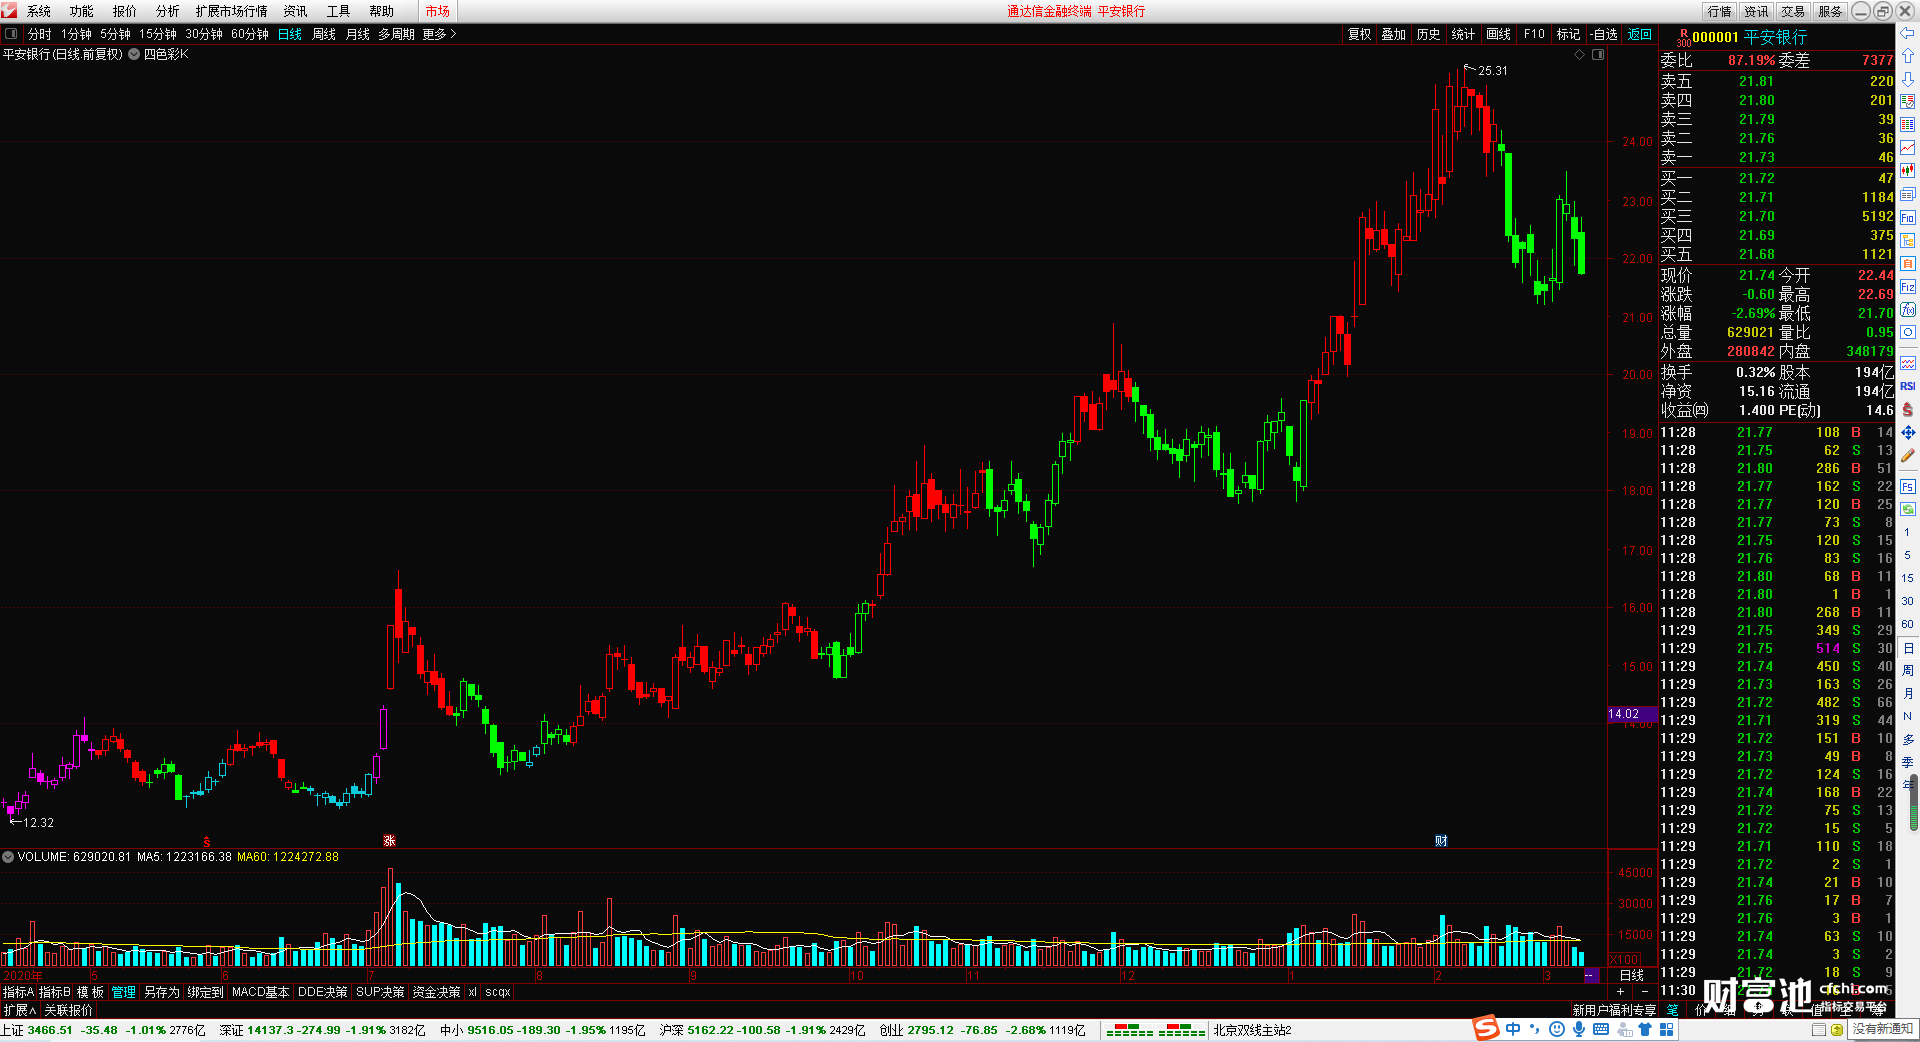Select the 15 minute period in right sidebar

click(1908, 578)
